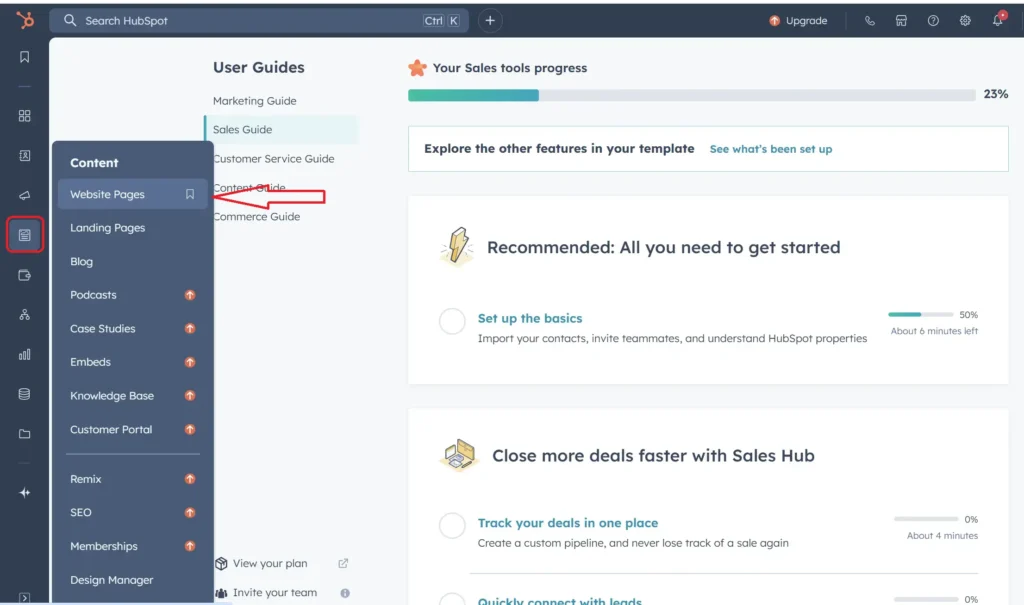
Task: Open the HubSpot sprocket logo home
Action: click(25, 20)
